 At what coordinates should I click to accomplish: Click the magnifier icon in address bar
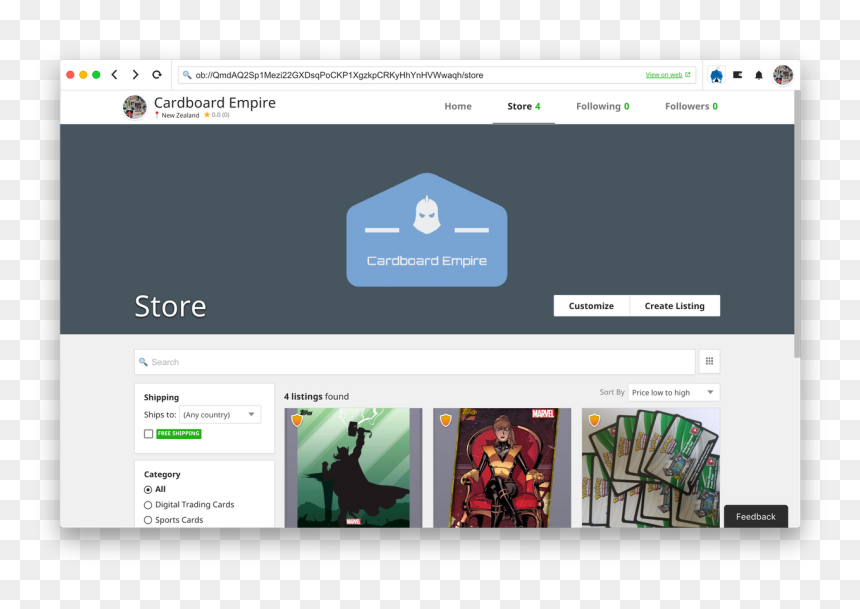pos(187,75)
